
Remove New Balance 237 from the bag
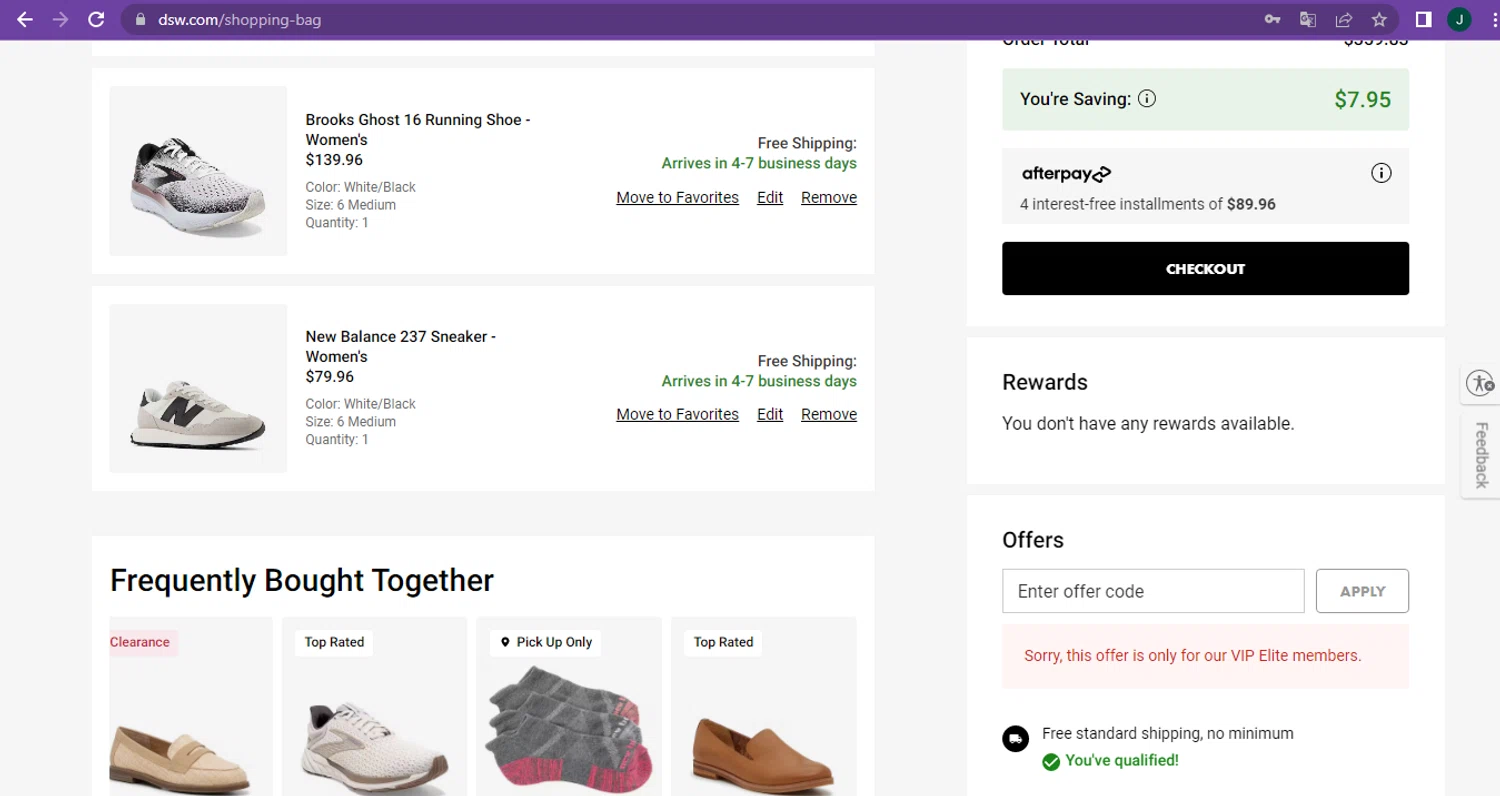[829, 414]
